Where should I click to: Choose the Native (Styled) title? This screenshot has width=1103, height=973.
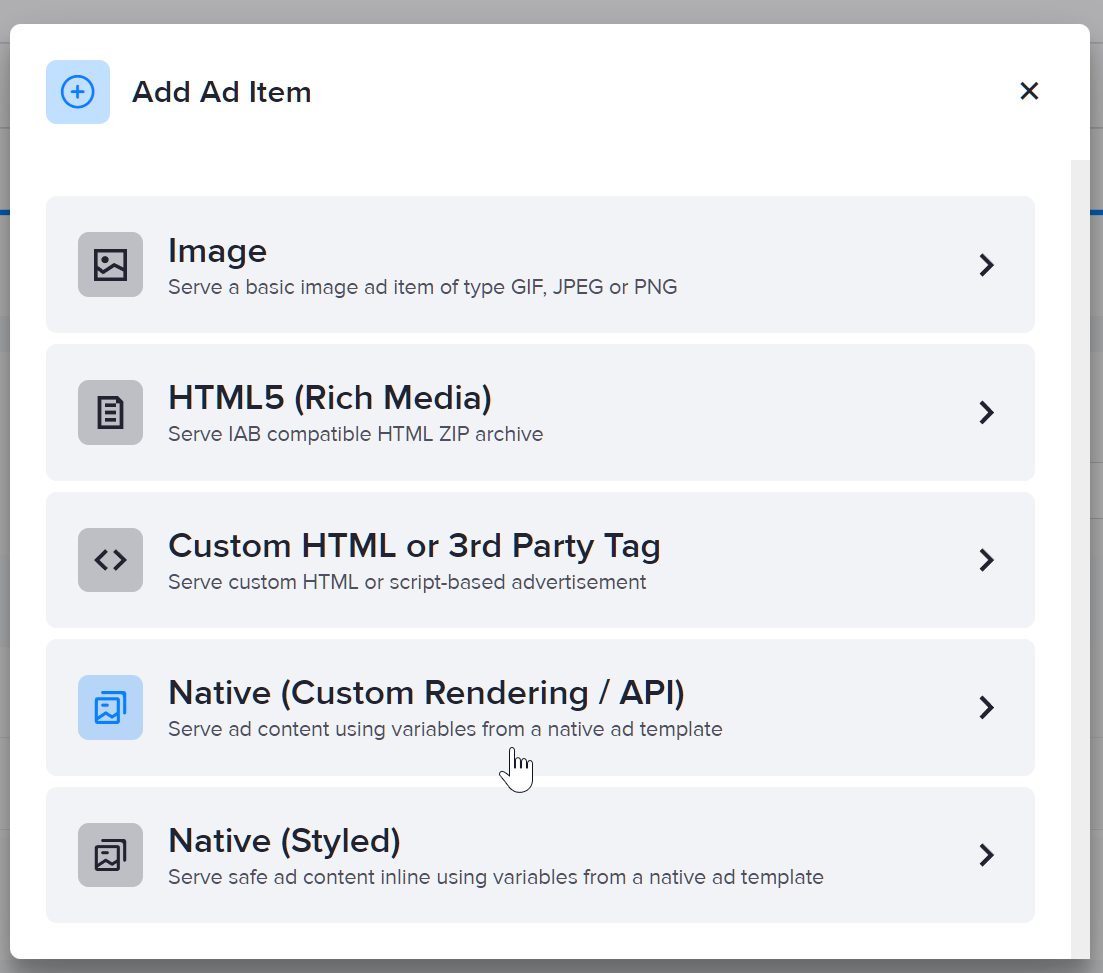pyautogui.click(x=284, y=841)
